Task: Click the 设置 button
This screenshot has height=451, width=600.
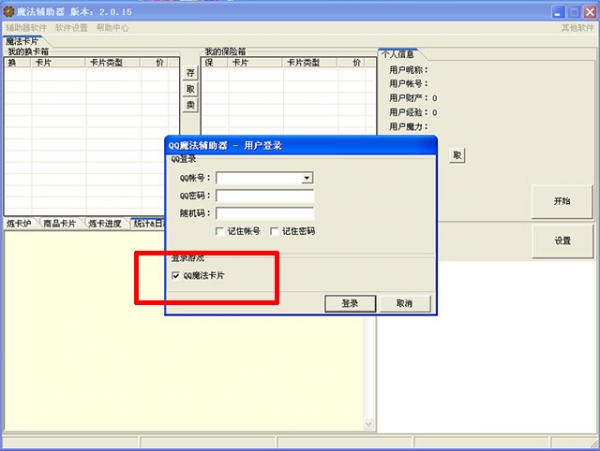Action: tap(562, 241)
